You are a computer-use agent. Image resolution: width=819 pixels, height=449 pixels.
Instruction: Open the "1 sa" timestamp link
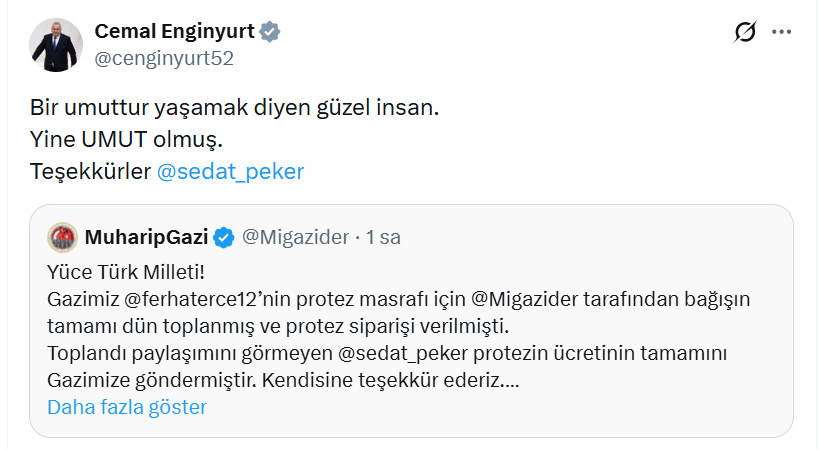pos(384,237)
